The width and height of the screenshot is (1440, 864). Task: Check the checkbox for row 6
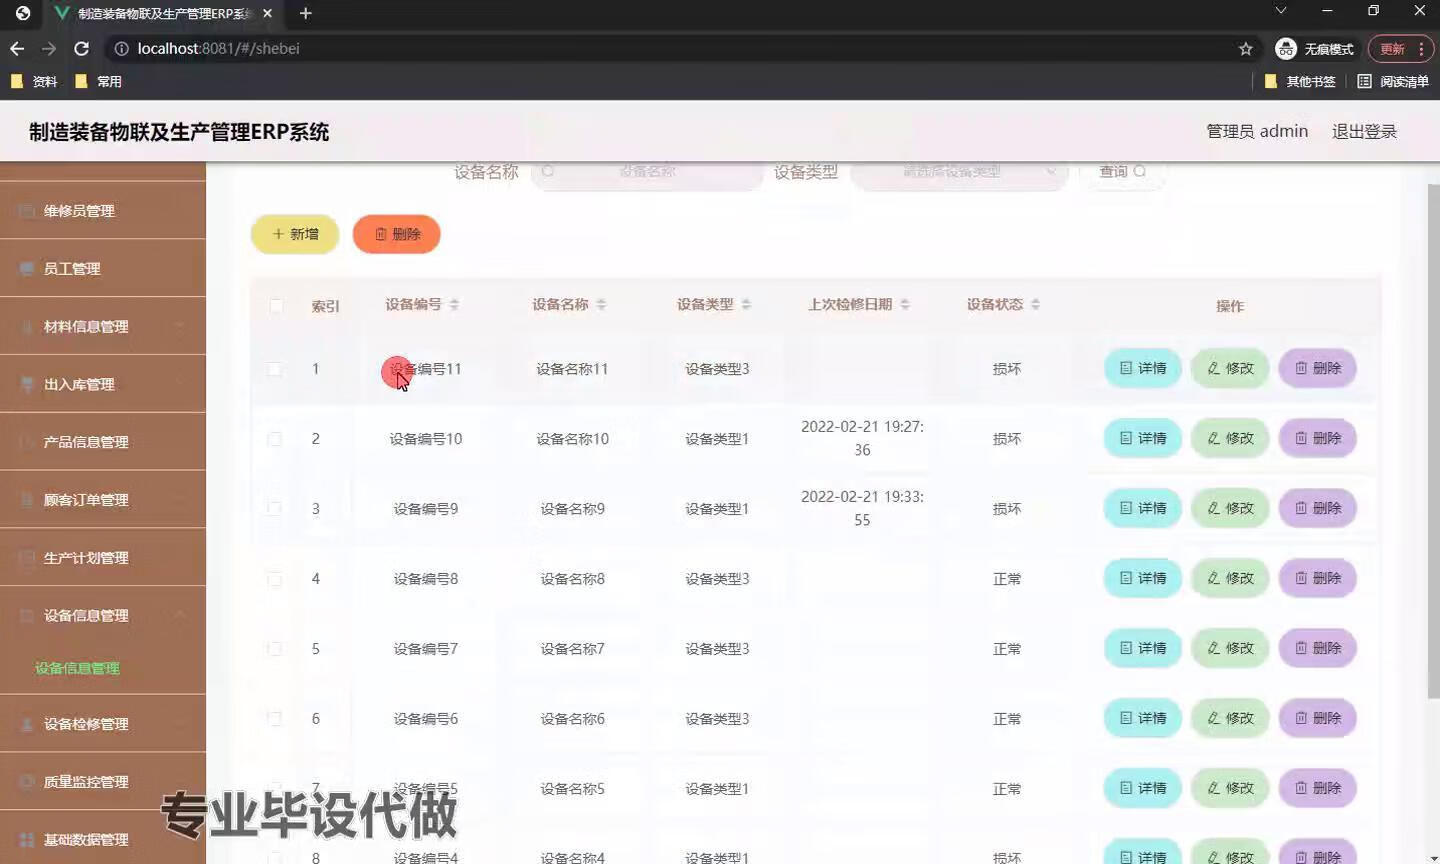point(274,718)
